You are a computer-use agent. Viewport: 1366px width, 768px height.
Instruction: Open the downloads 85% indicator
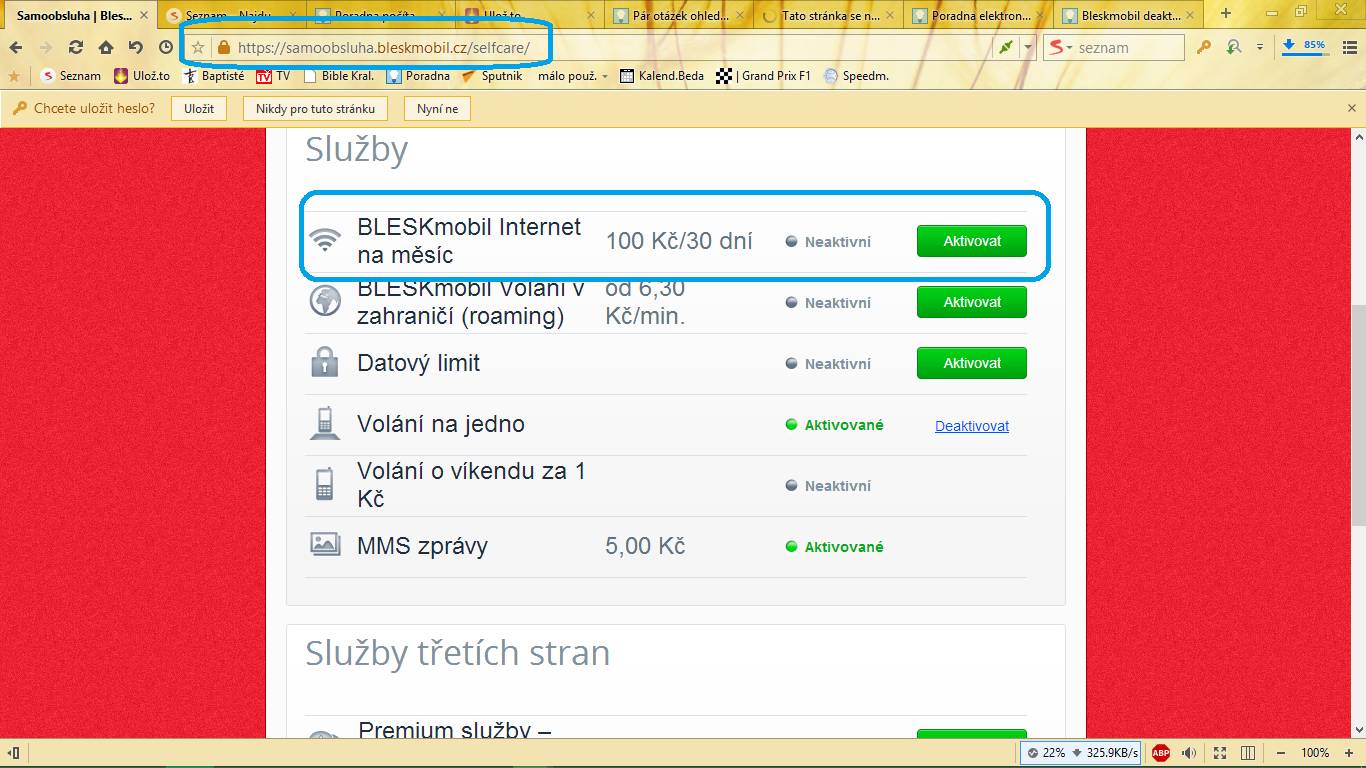coord(1304,46)
